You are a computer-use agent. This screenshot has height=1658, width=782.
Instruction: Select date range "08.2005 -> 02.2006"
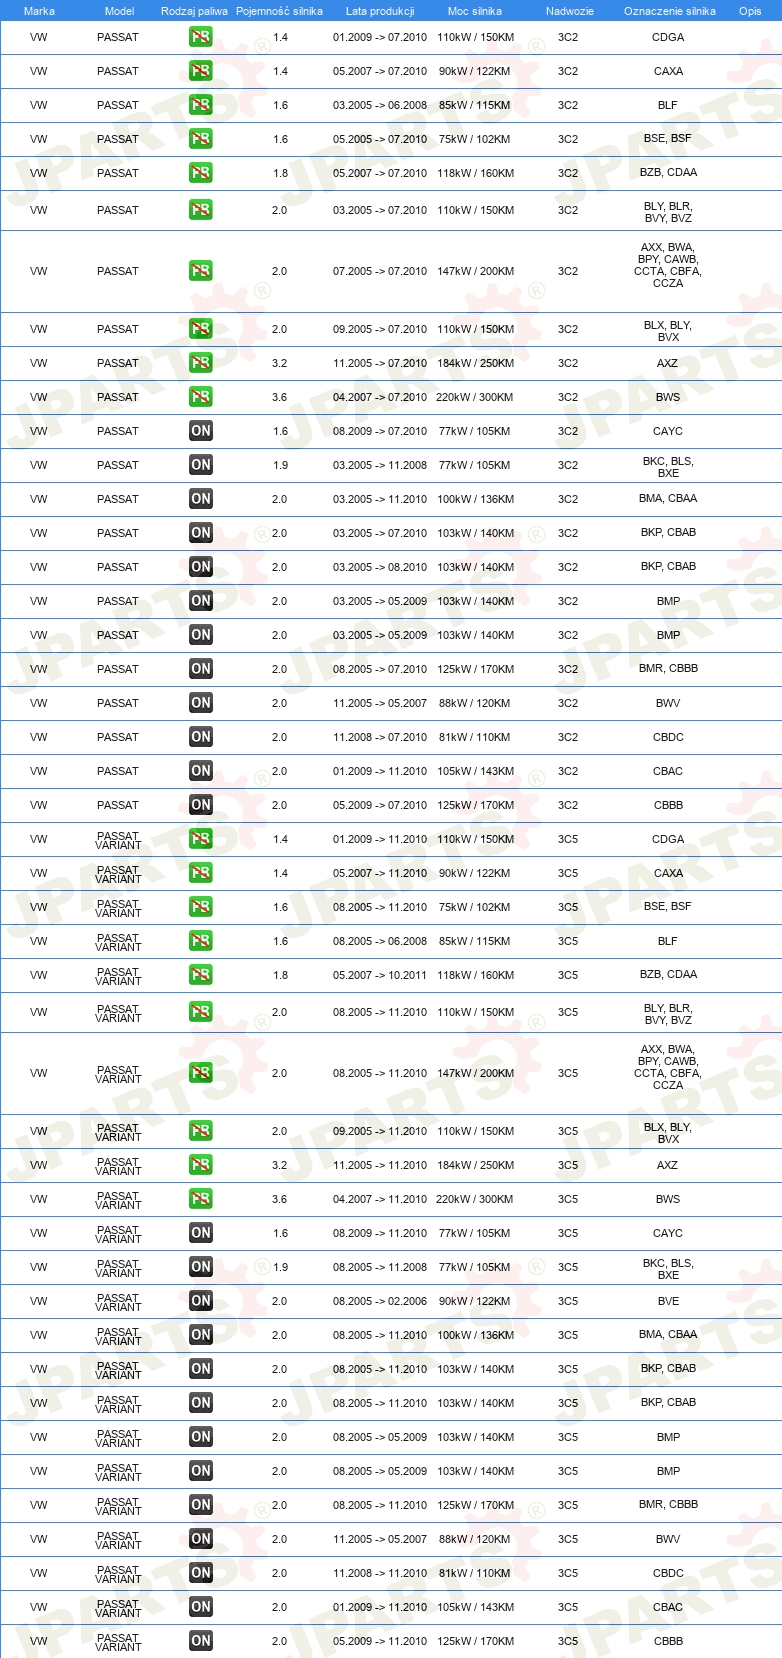(380, 1301)
